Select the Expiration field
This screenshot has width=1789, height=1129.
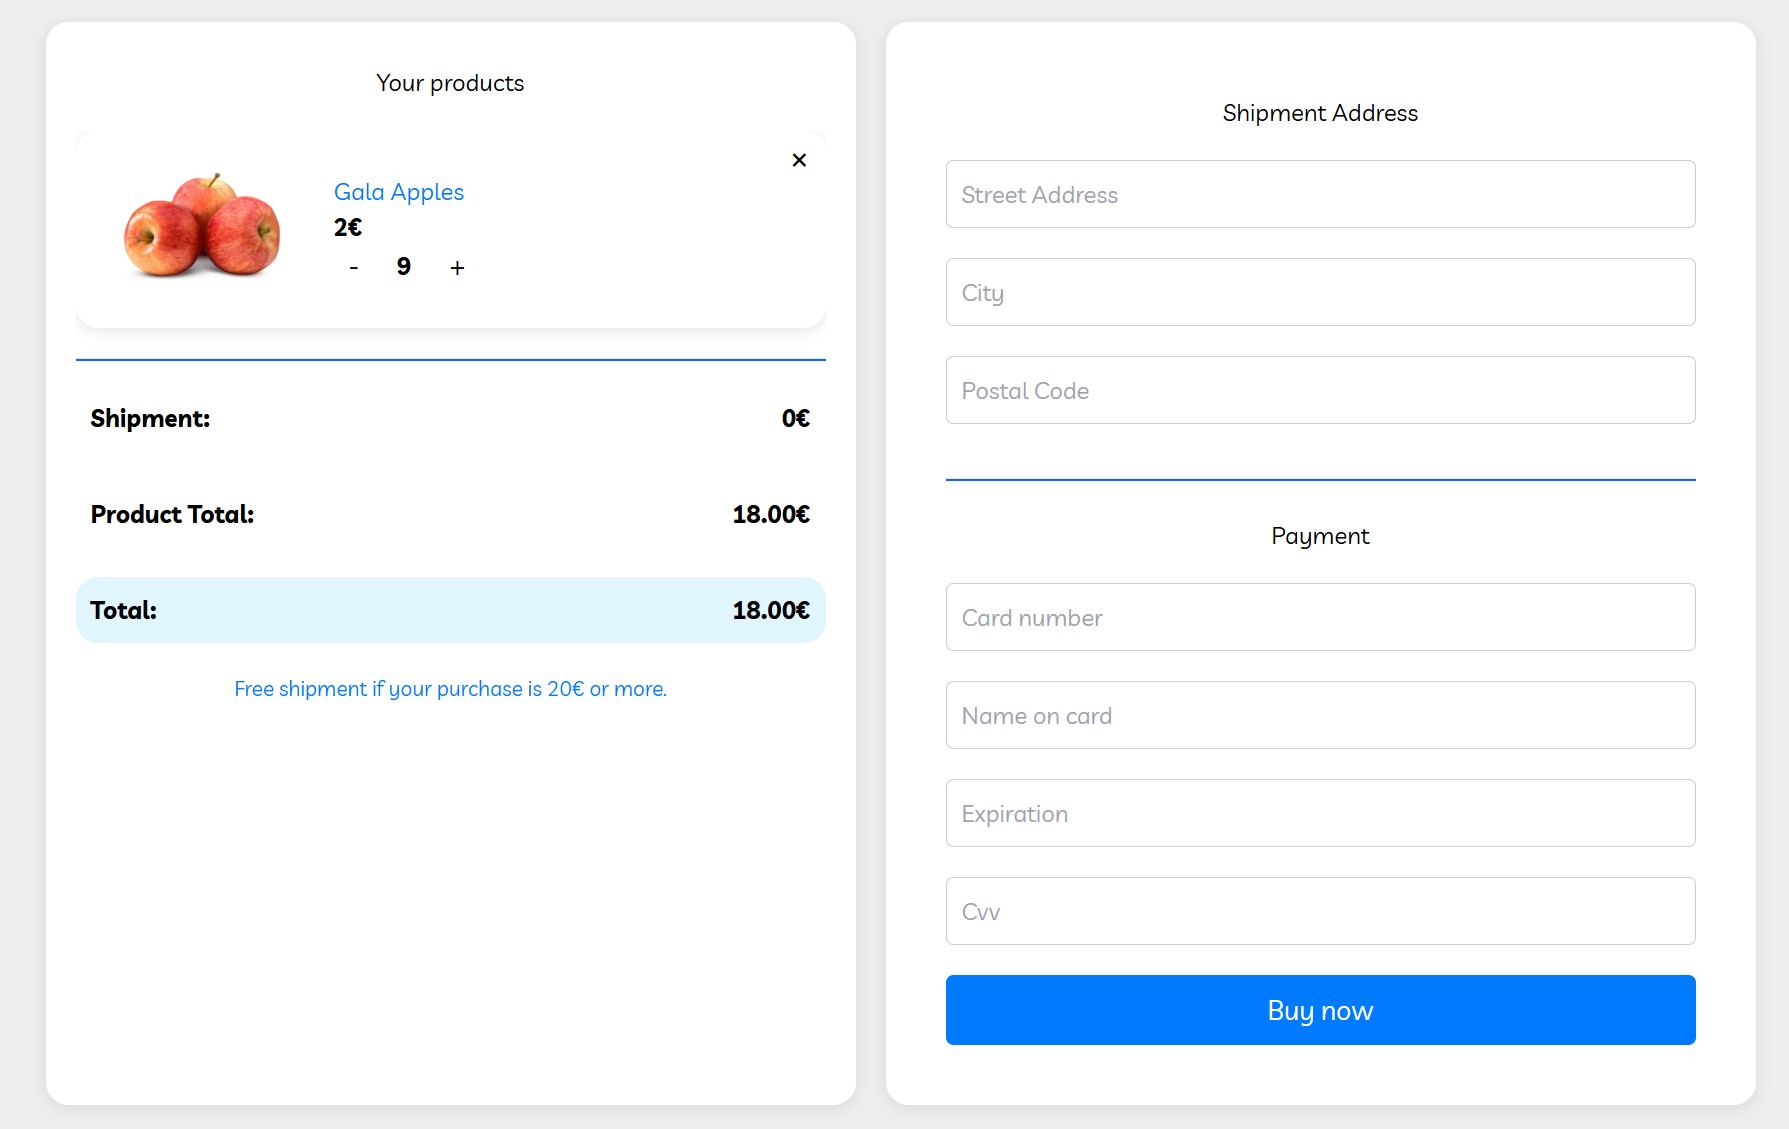(1320, 813)
